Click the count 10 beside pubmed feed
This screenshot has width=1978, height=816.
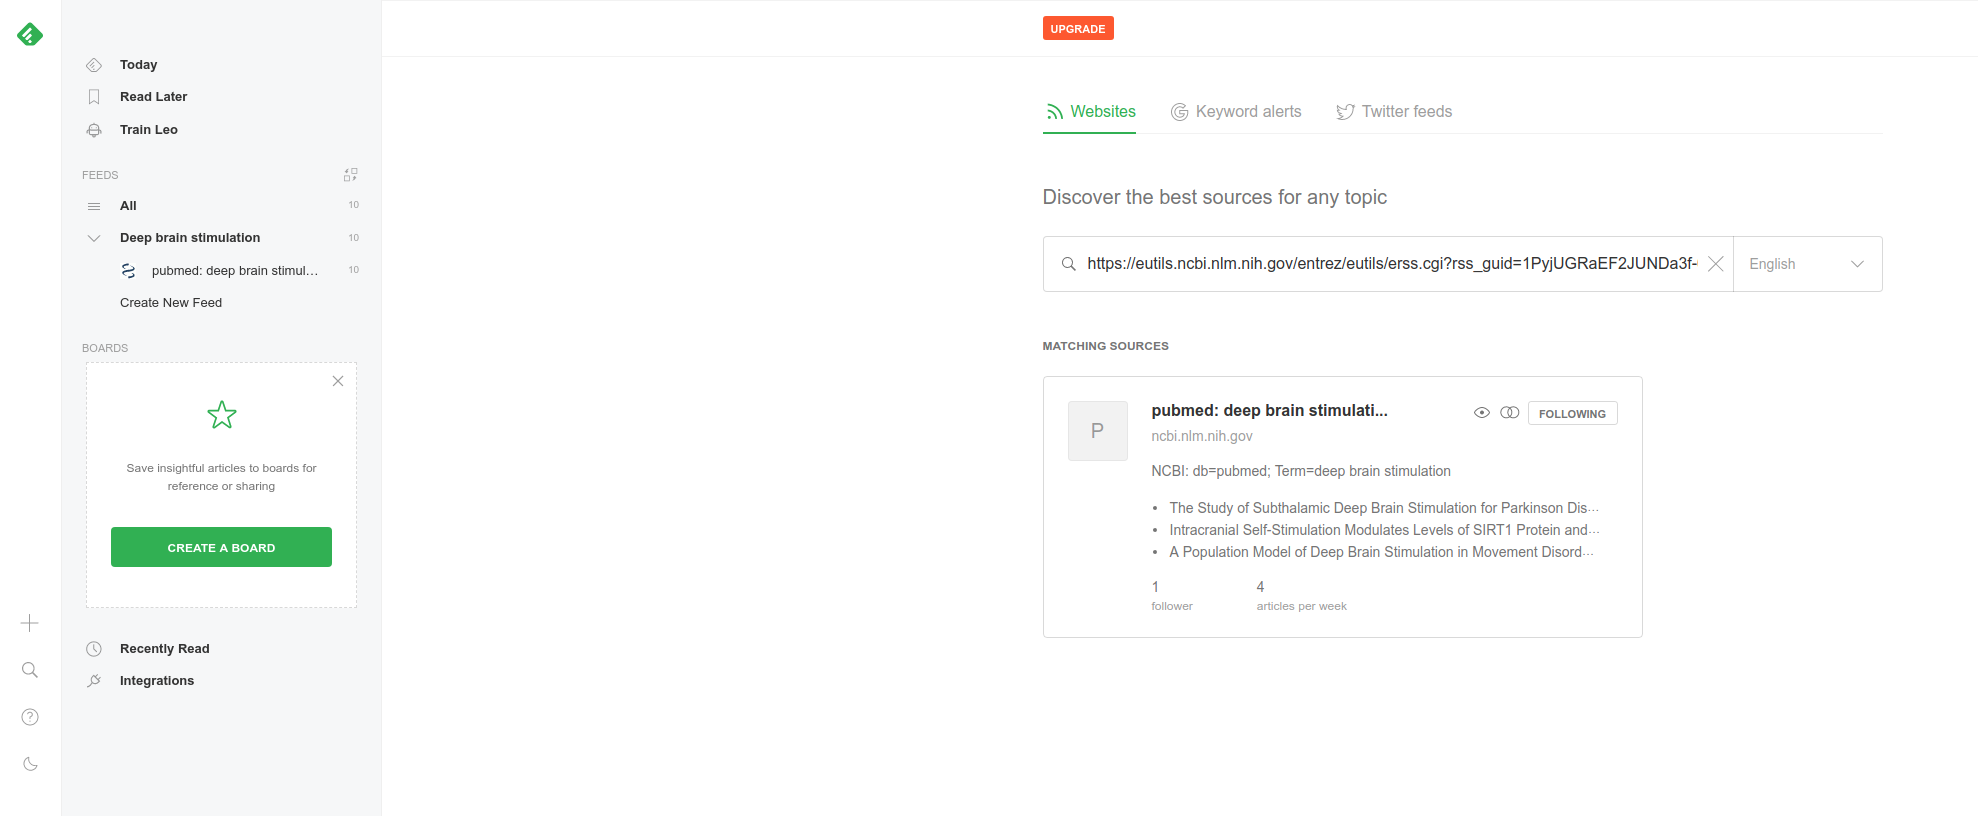[353, 270]
